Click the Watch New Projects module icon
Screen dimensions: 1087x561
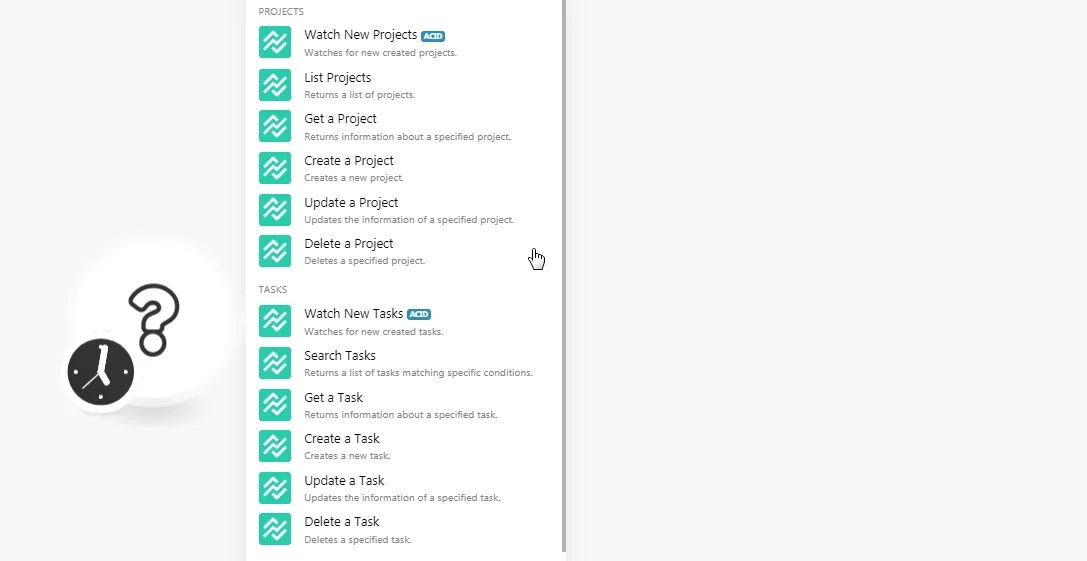pos(275,42)
